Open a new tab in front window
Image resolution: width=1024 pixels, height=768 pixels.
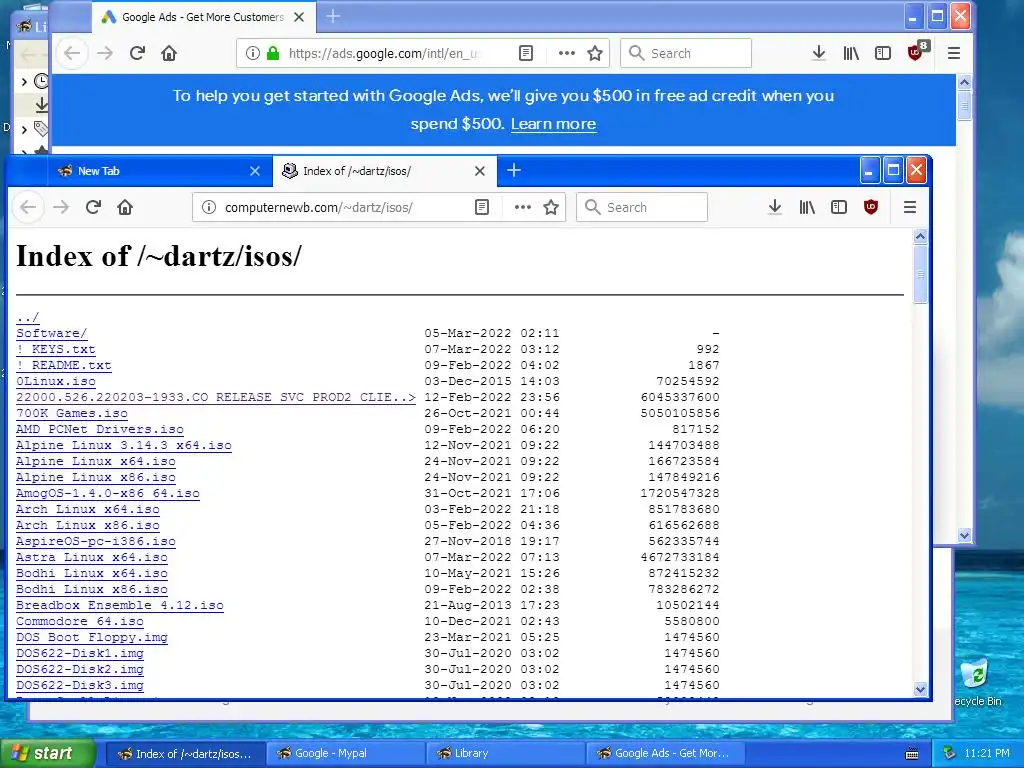514,170
